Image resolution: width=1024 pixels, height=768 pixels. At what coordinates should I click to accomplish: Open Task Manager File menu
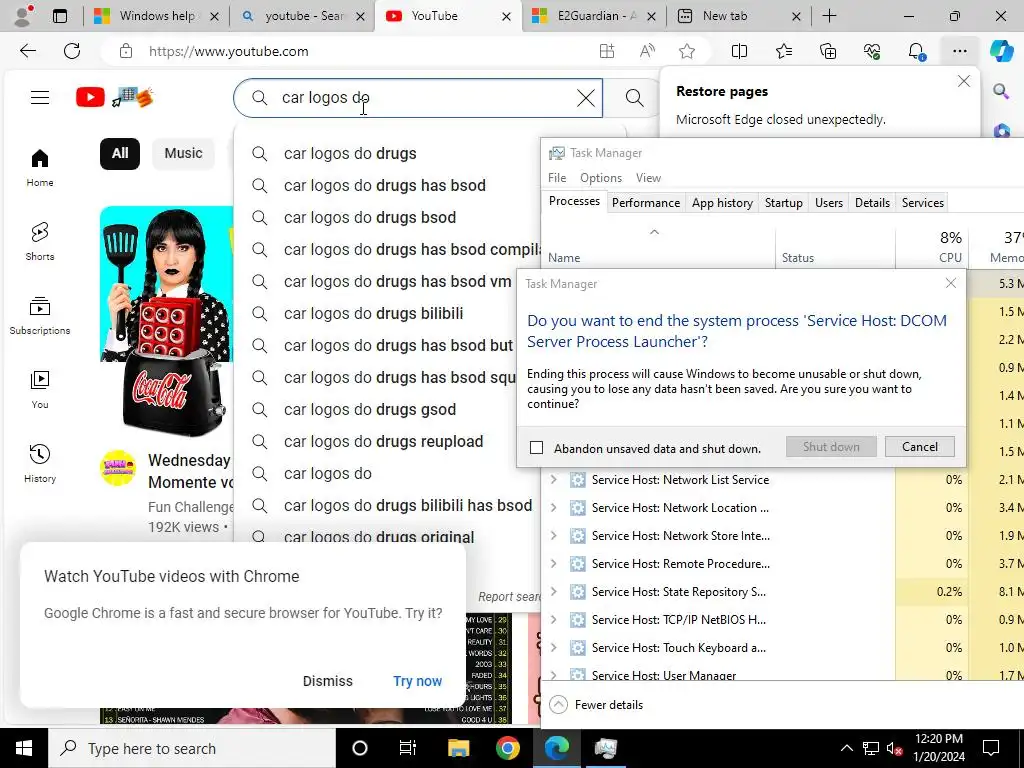tap(557, 178)
